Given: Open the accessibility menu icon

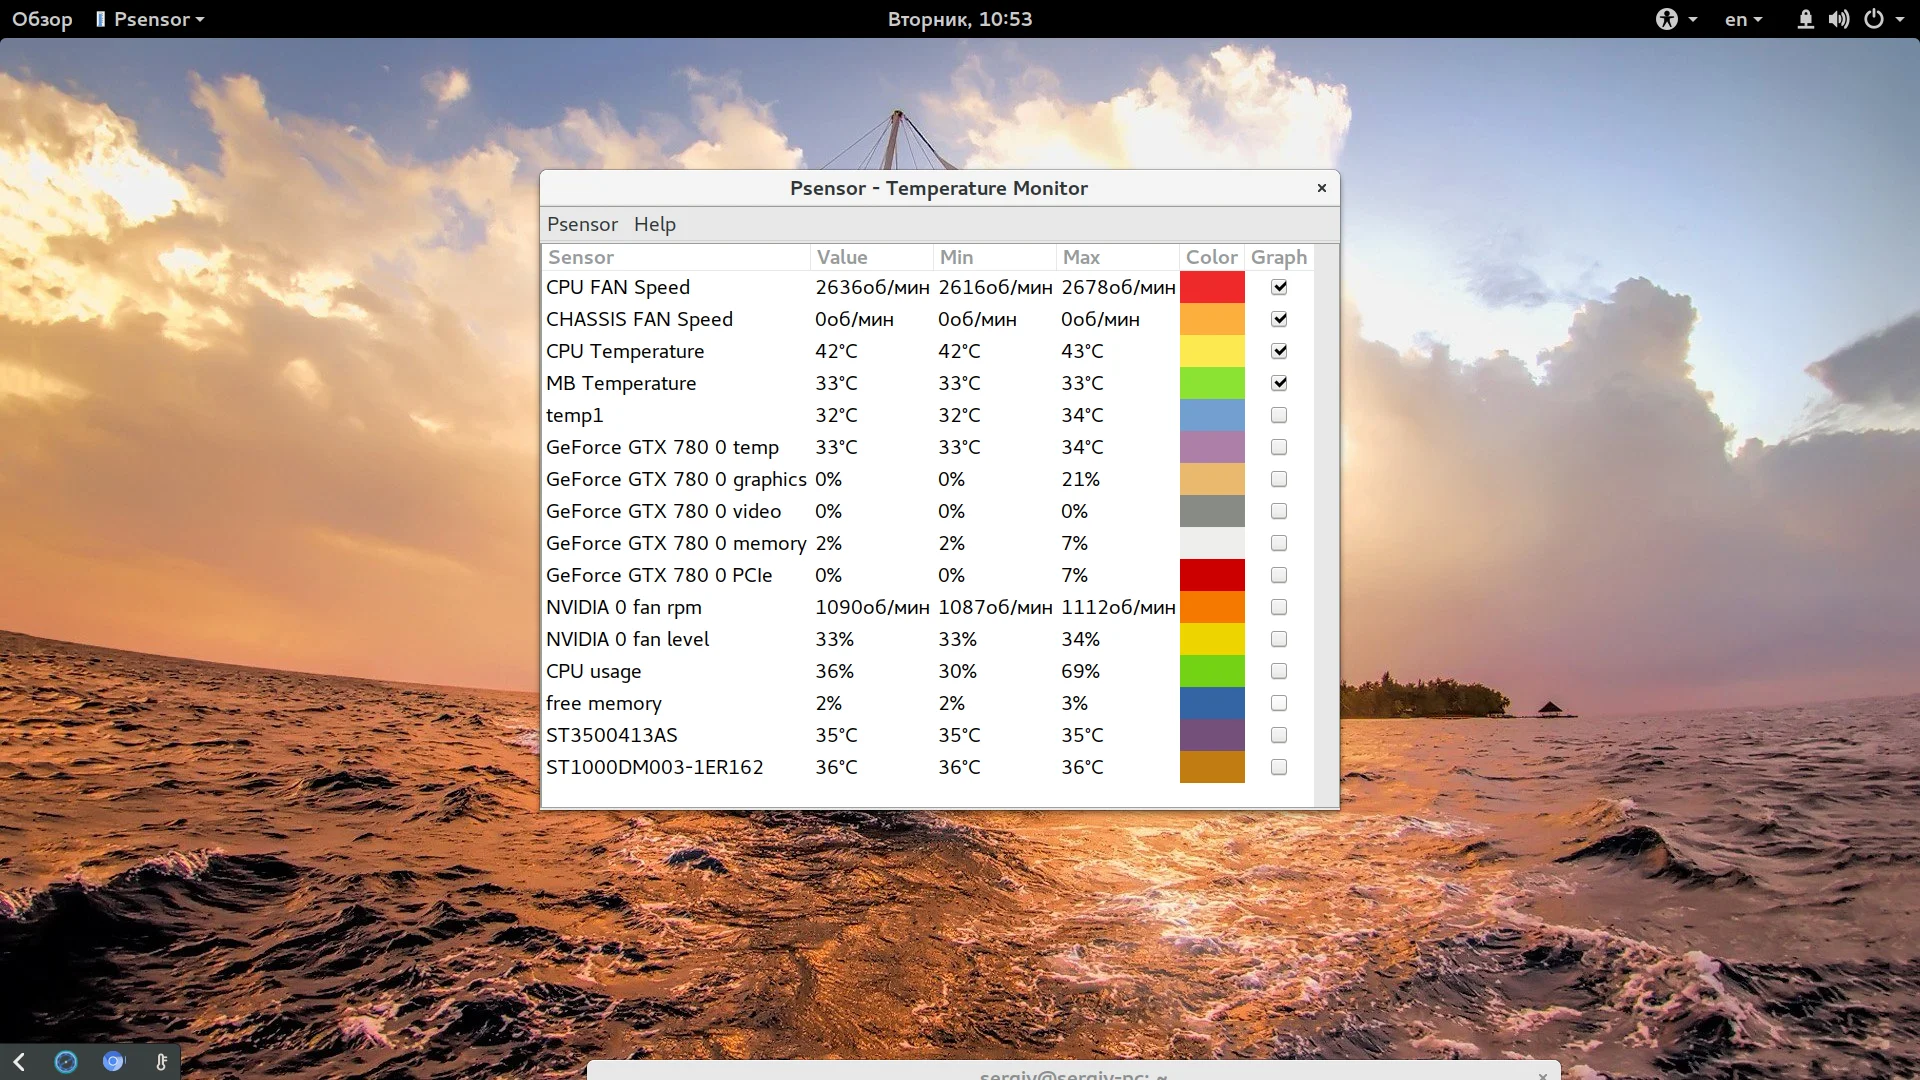Looking at the screenshot, I should [x=1666, y=19].
